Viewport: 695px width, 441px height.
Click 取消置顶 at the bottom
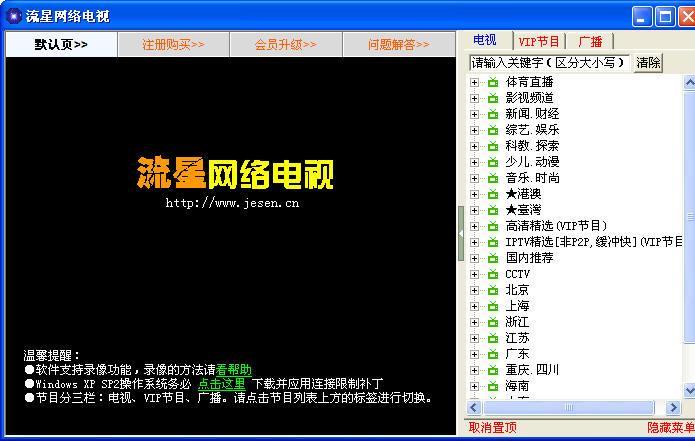tap(492, 428)
